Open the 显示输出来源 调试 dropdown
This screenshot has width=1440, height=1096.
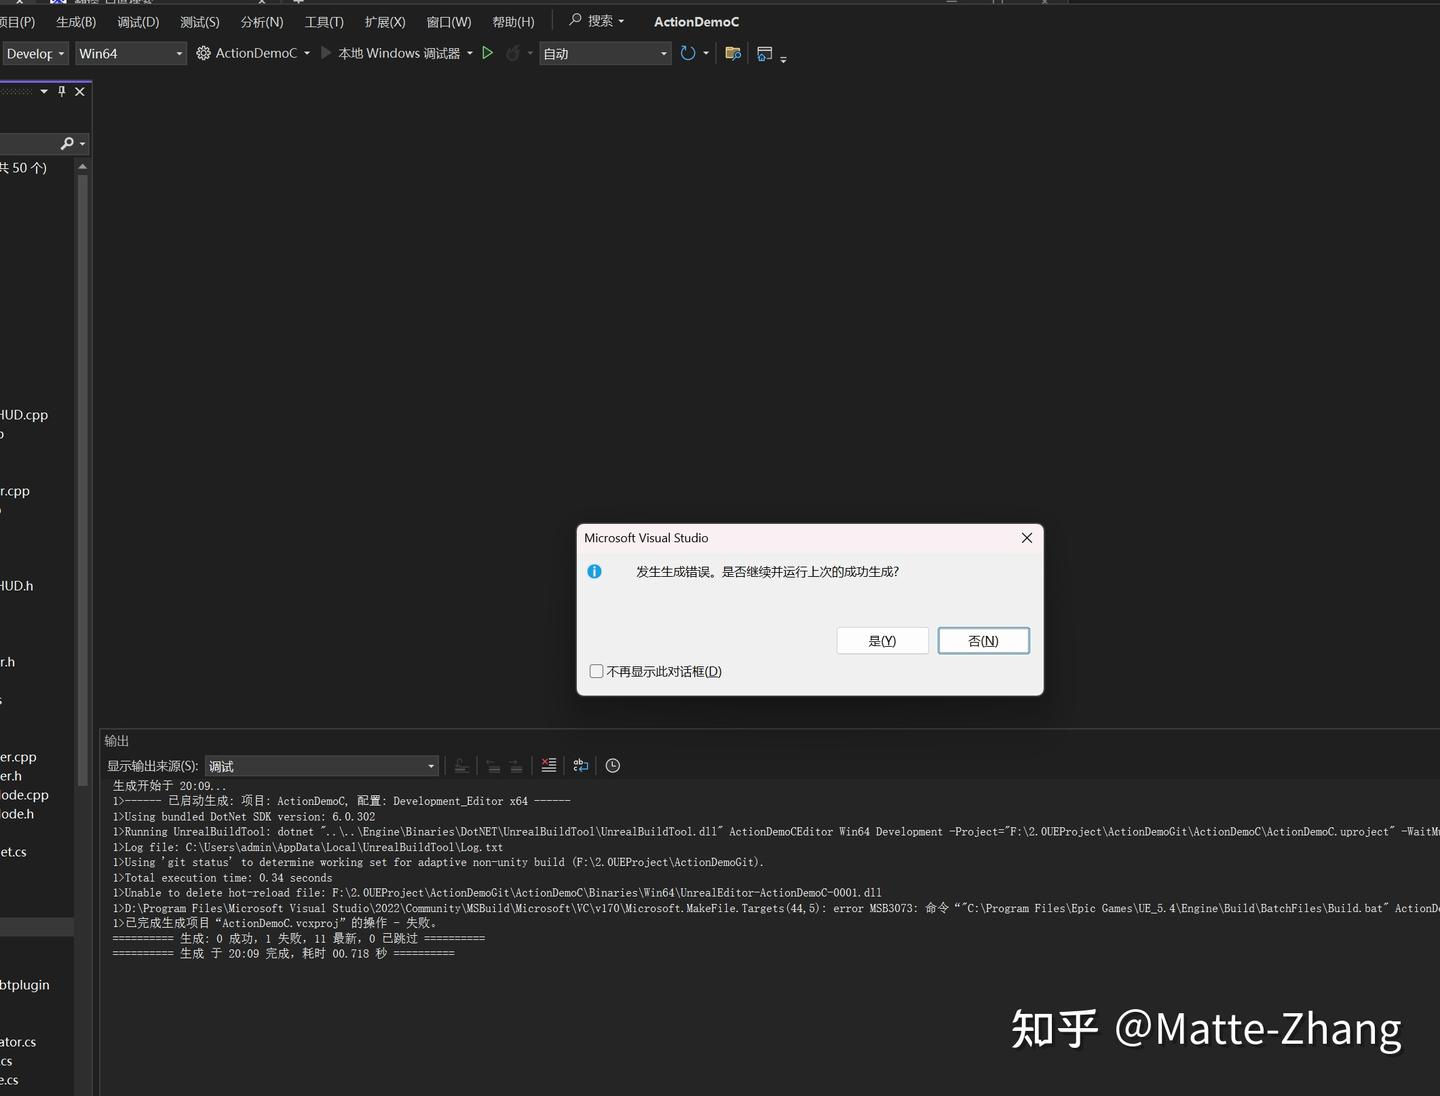(x=430, y=766)
